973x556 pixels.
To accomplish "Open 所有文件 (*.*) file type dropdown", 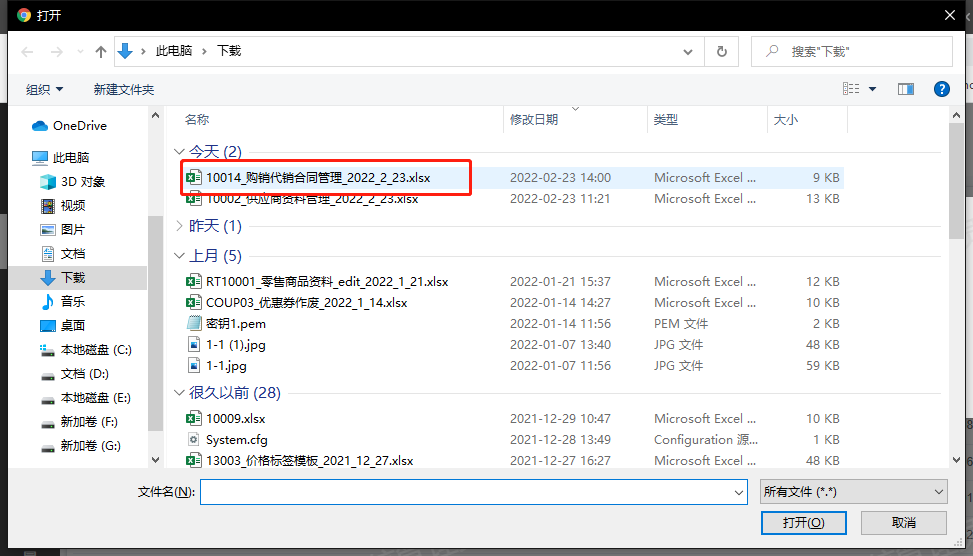I will click(853, 492).
